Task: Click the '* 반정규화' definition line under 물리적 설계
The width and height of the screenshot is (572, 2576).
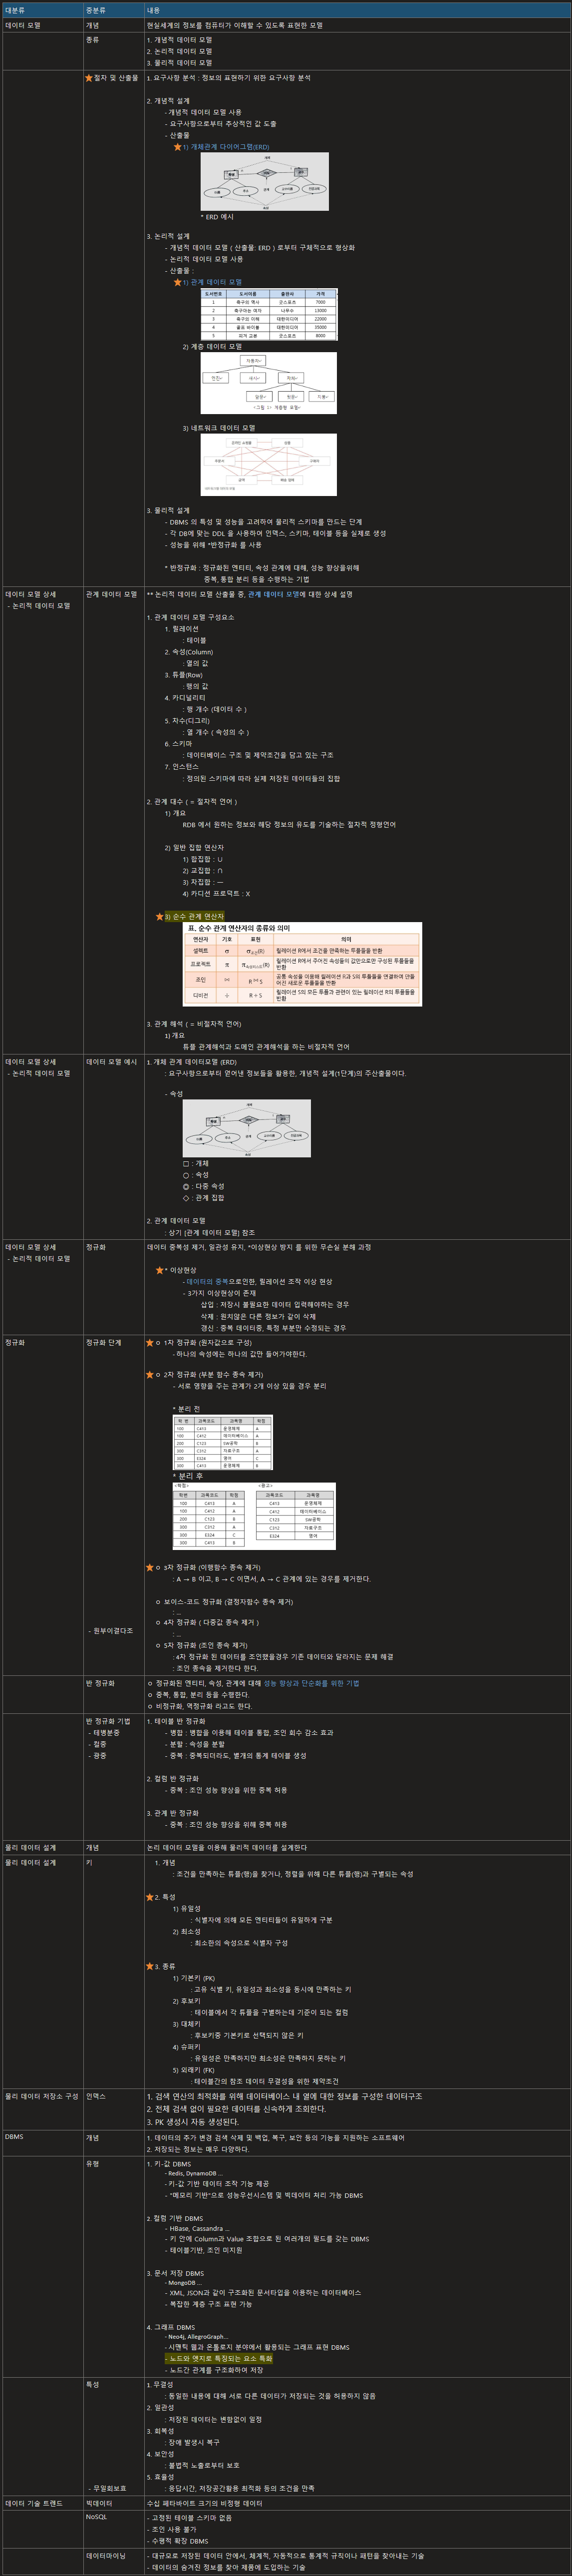Action: (x=262, y=568)
